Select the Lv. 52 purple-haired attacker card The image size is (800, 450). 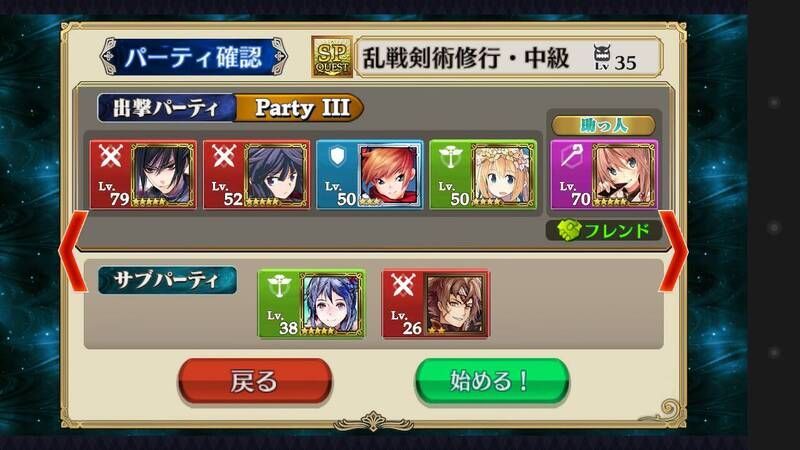pos(256,174)
